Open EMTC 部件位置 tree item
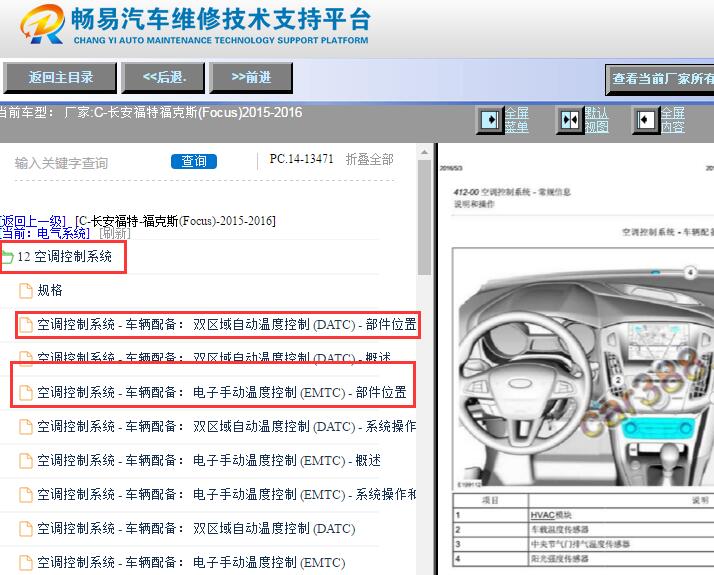Screen dimensions: 714x575 pyautogui.click(x=222, y=392)
